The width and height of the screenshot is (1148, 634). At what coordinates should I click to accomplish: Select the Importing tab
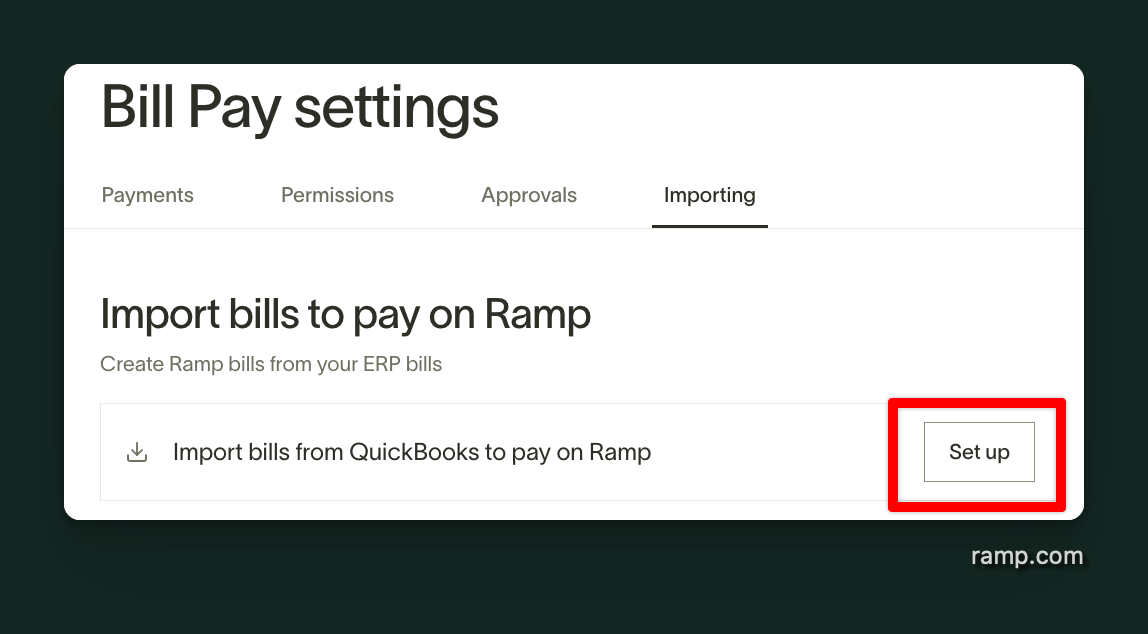[x=710, y=195]
